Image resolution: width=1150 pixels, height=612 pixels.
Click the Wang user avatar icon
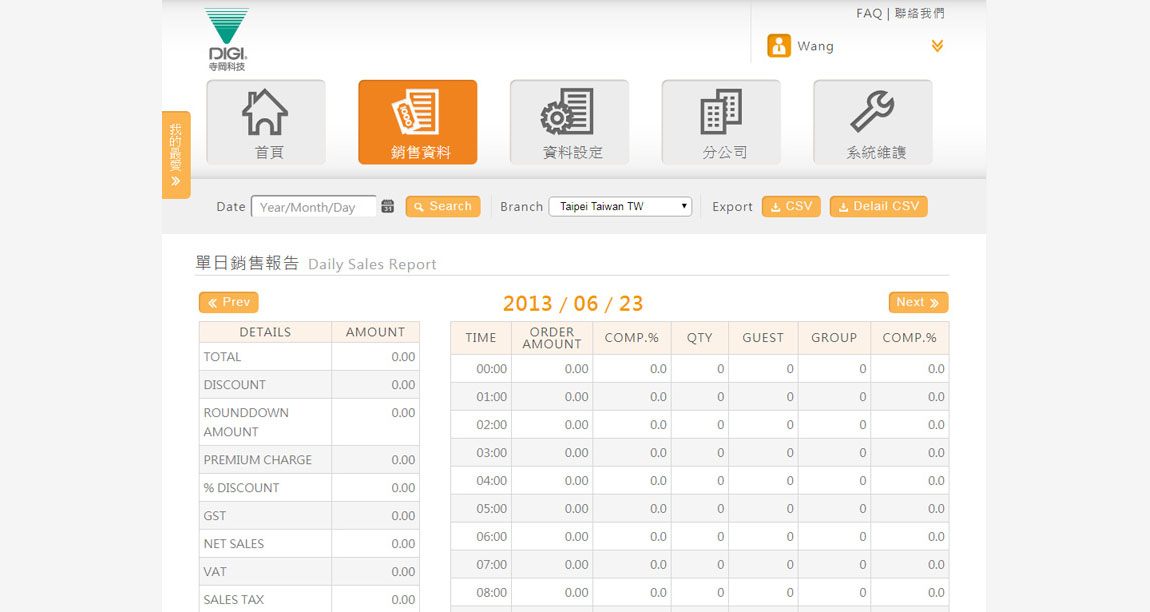click(778, 46)
